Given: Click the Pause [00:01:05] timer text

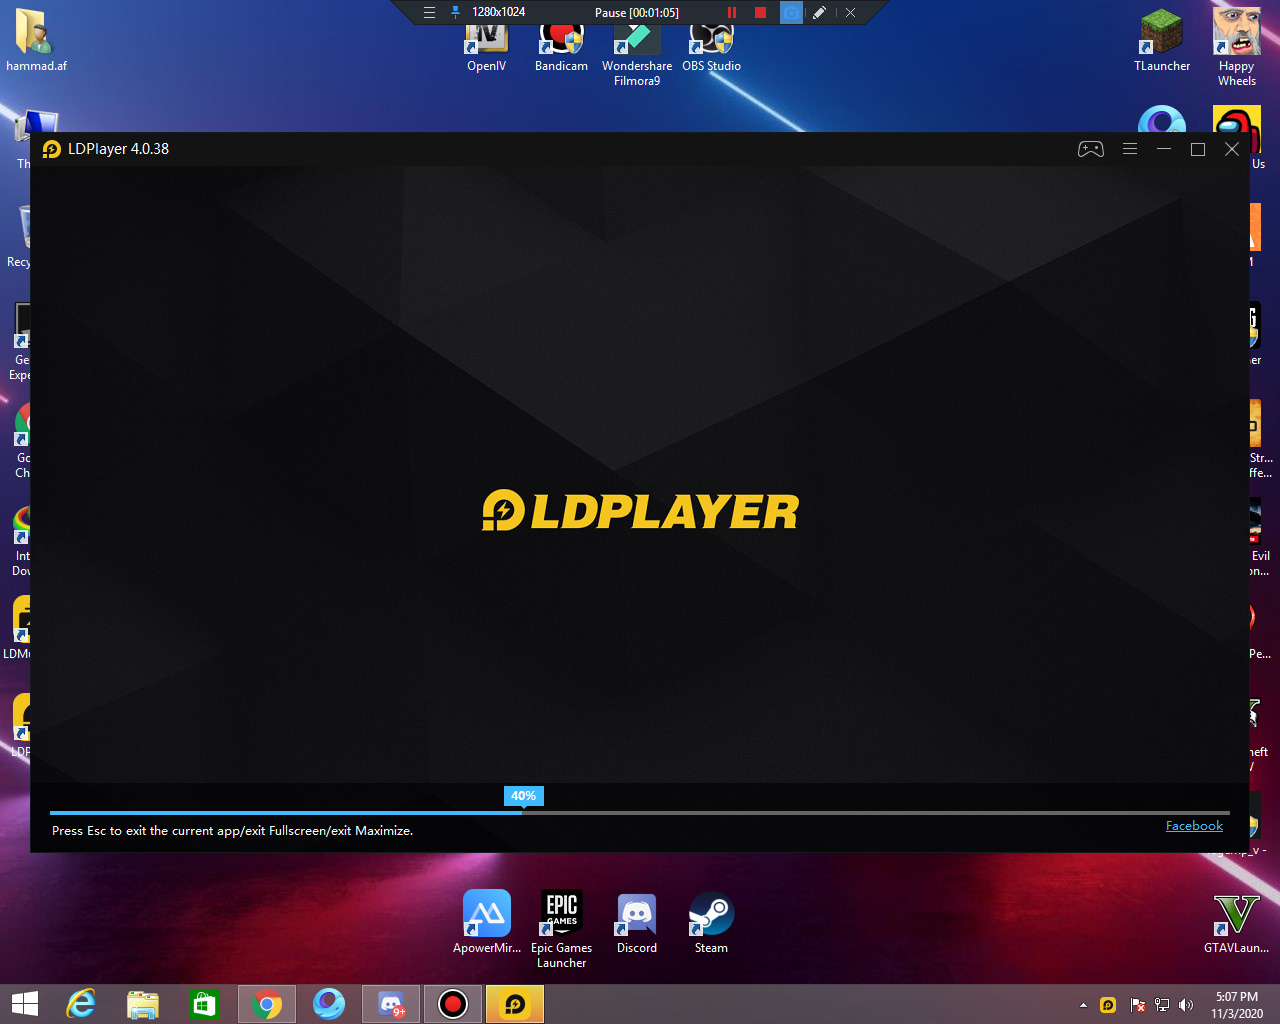Looking at the screenshot, I should click(x=637, y=13).
